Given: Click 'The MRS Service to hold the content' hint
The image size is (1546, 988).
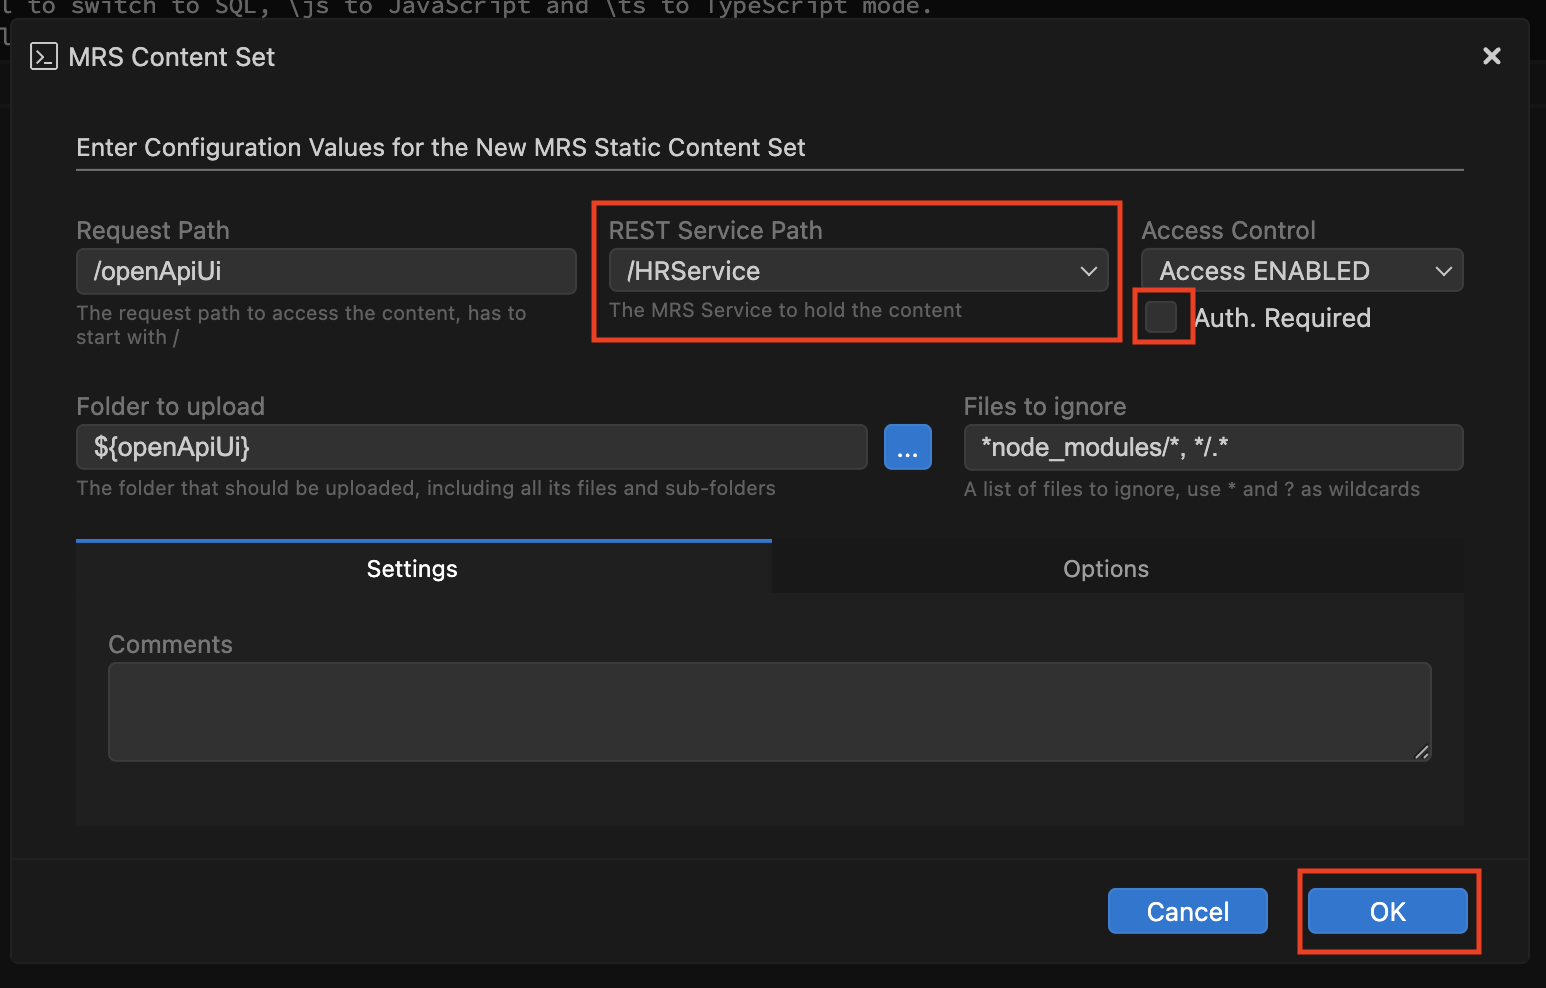Looking at the screenshot, I should click(785, 310).
